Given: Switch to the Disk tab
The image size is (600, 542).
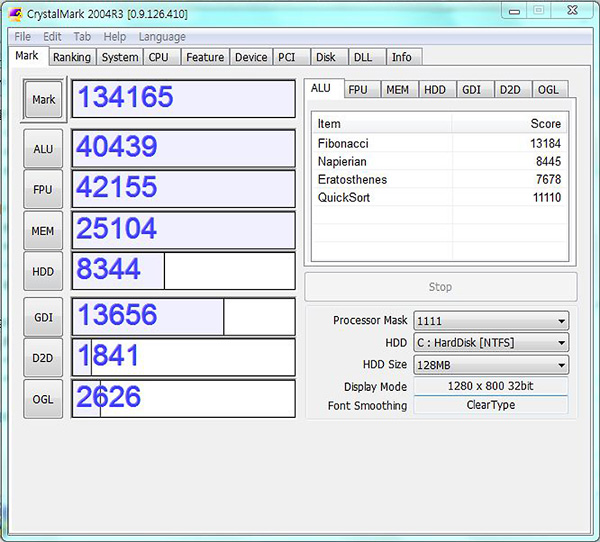Looking at the screenshot, I should [x=329, y=57].
